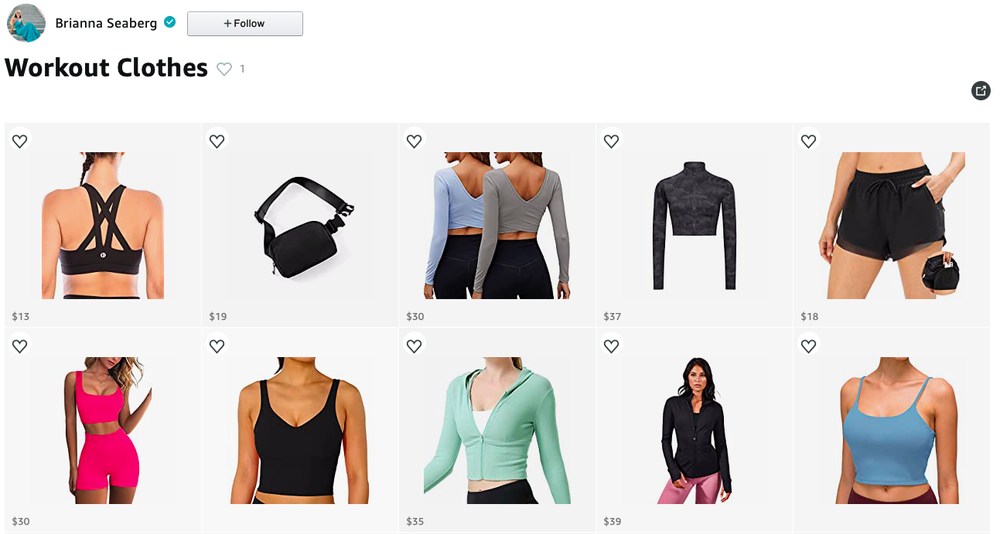1000x534 pixels.
Task: Heart the black V-neck tank item
Action: [x=217, y=346]
